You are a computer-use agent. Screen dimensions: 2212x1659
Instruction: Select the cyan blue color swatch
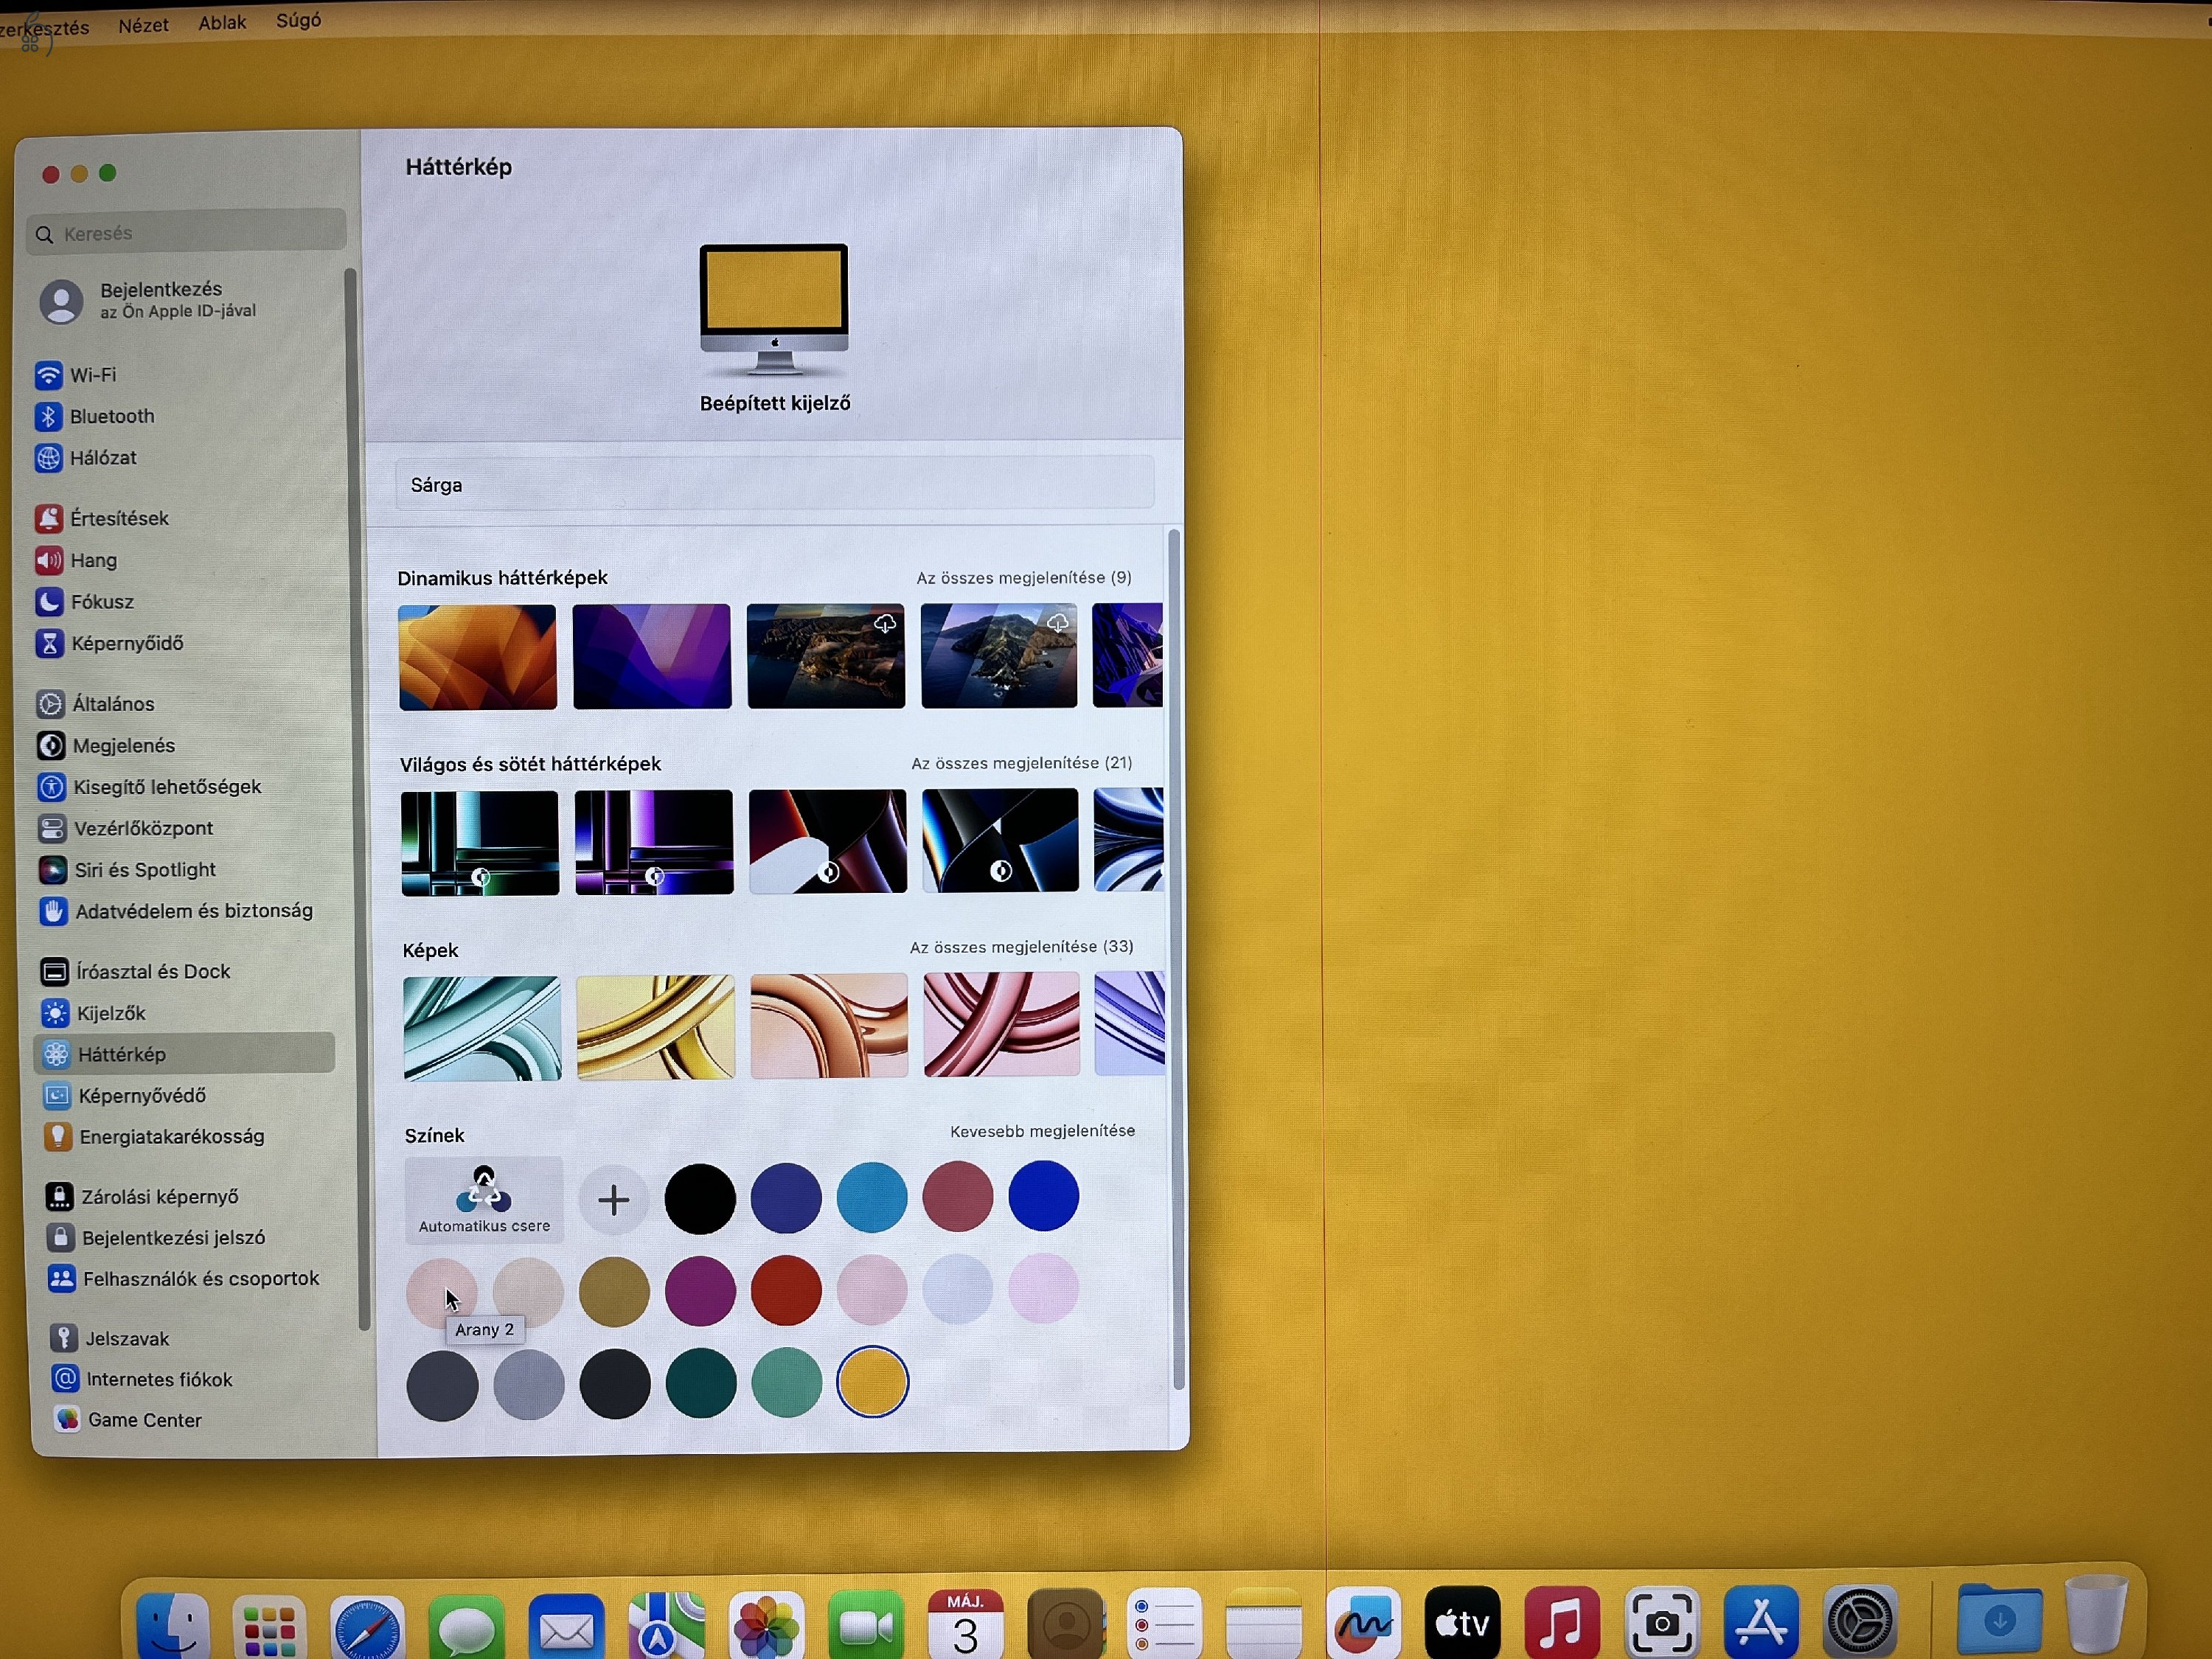click(x=872, y=1197)
